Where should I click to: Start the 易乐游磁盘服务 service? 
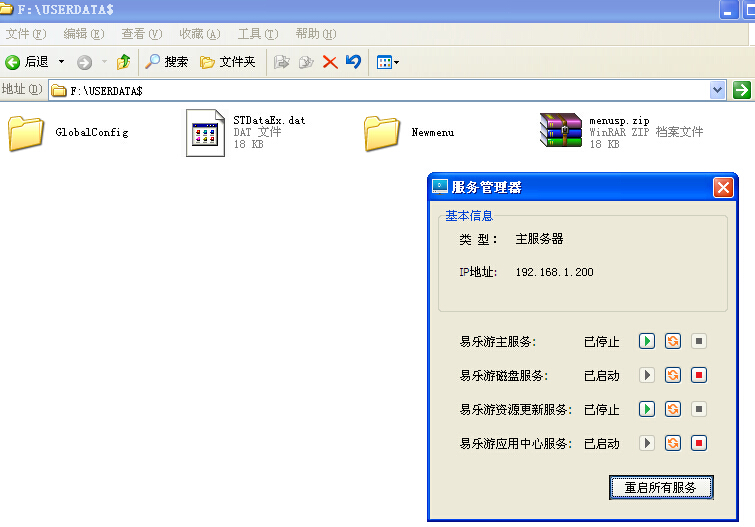coord(647,375)
